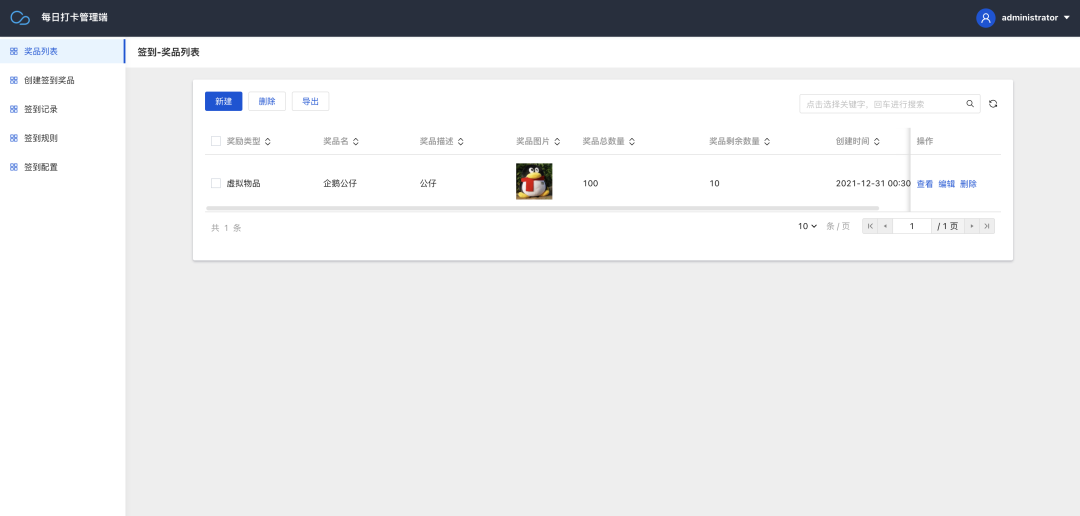Viewport: 1080px width, 516px height.
Task: Click the toolbar 删除 button
Action: coord(267,101)
